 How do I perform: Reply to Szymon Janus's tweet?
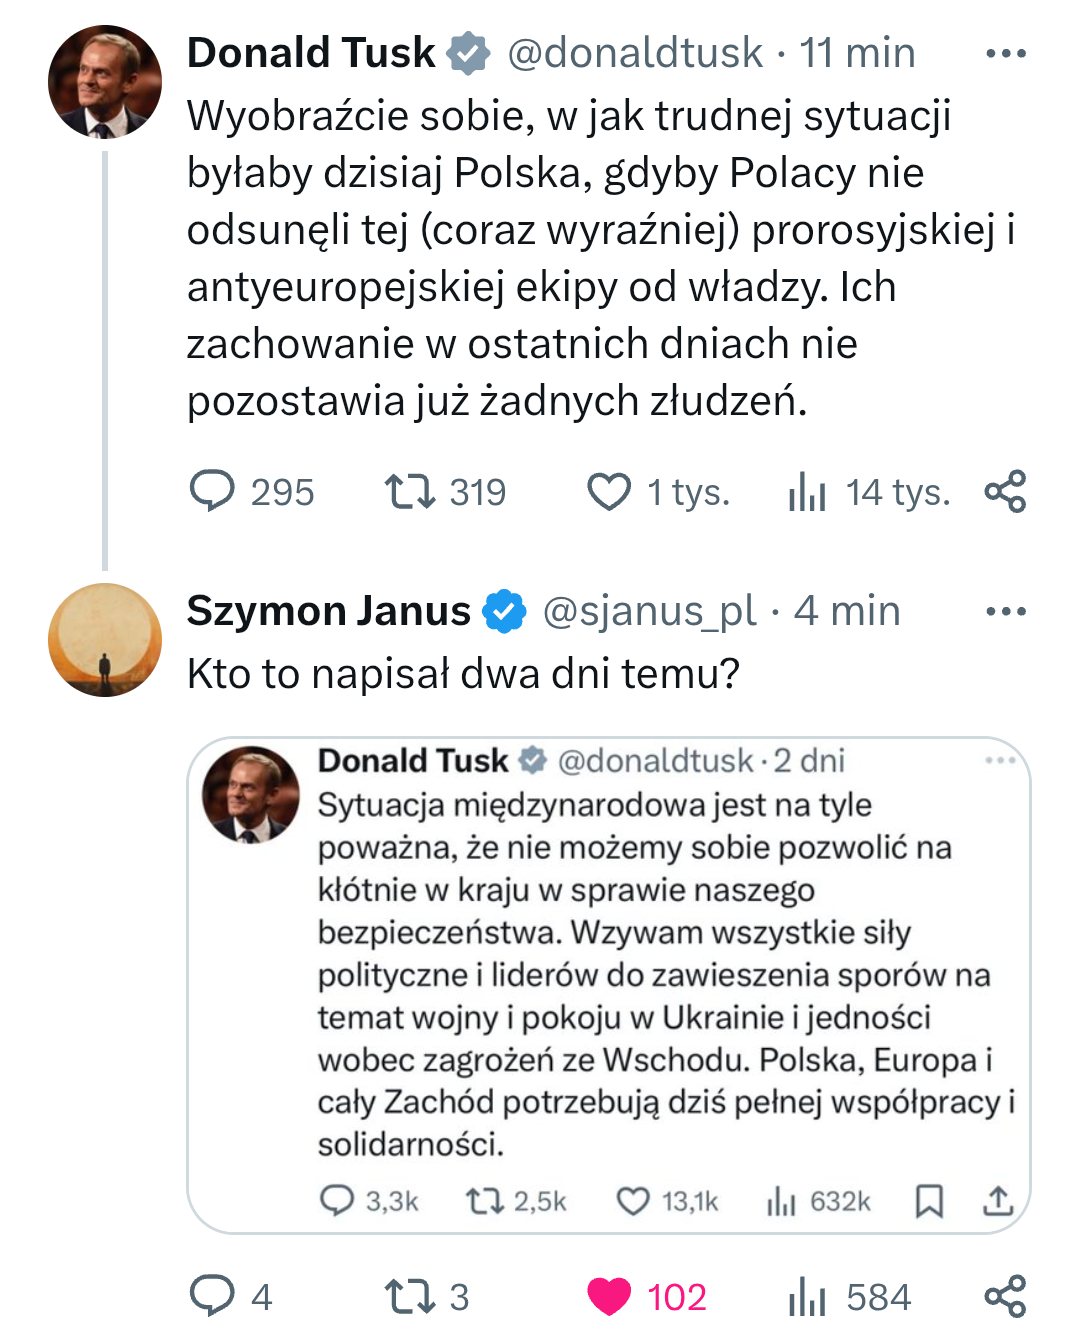212,1297
